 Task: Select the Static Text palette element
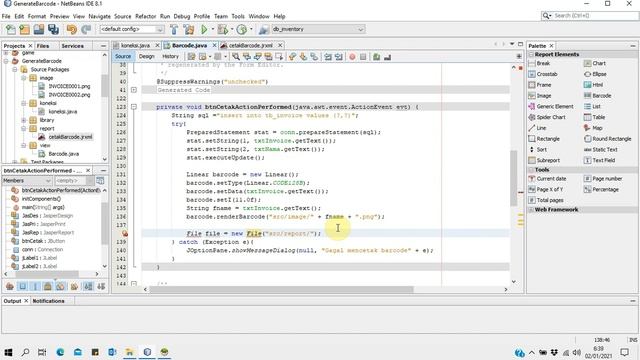601,149
